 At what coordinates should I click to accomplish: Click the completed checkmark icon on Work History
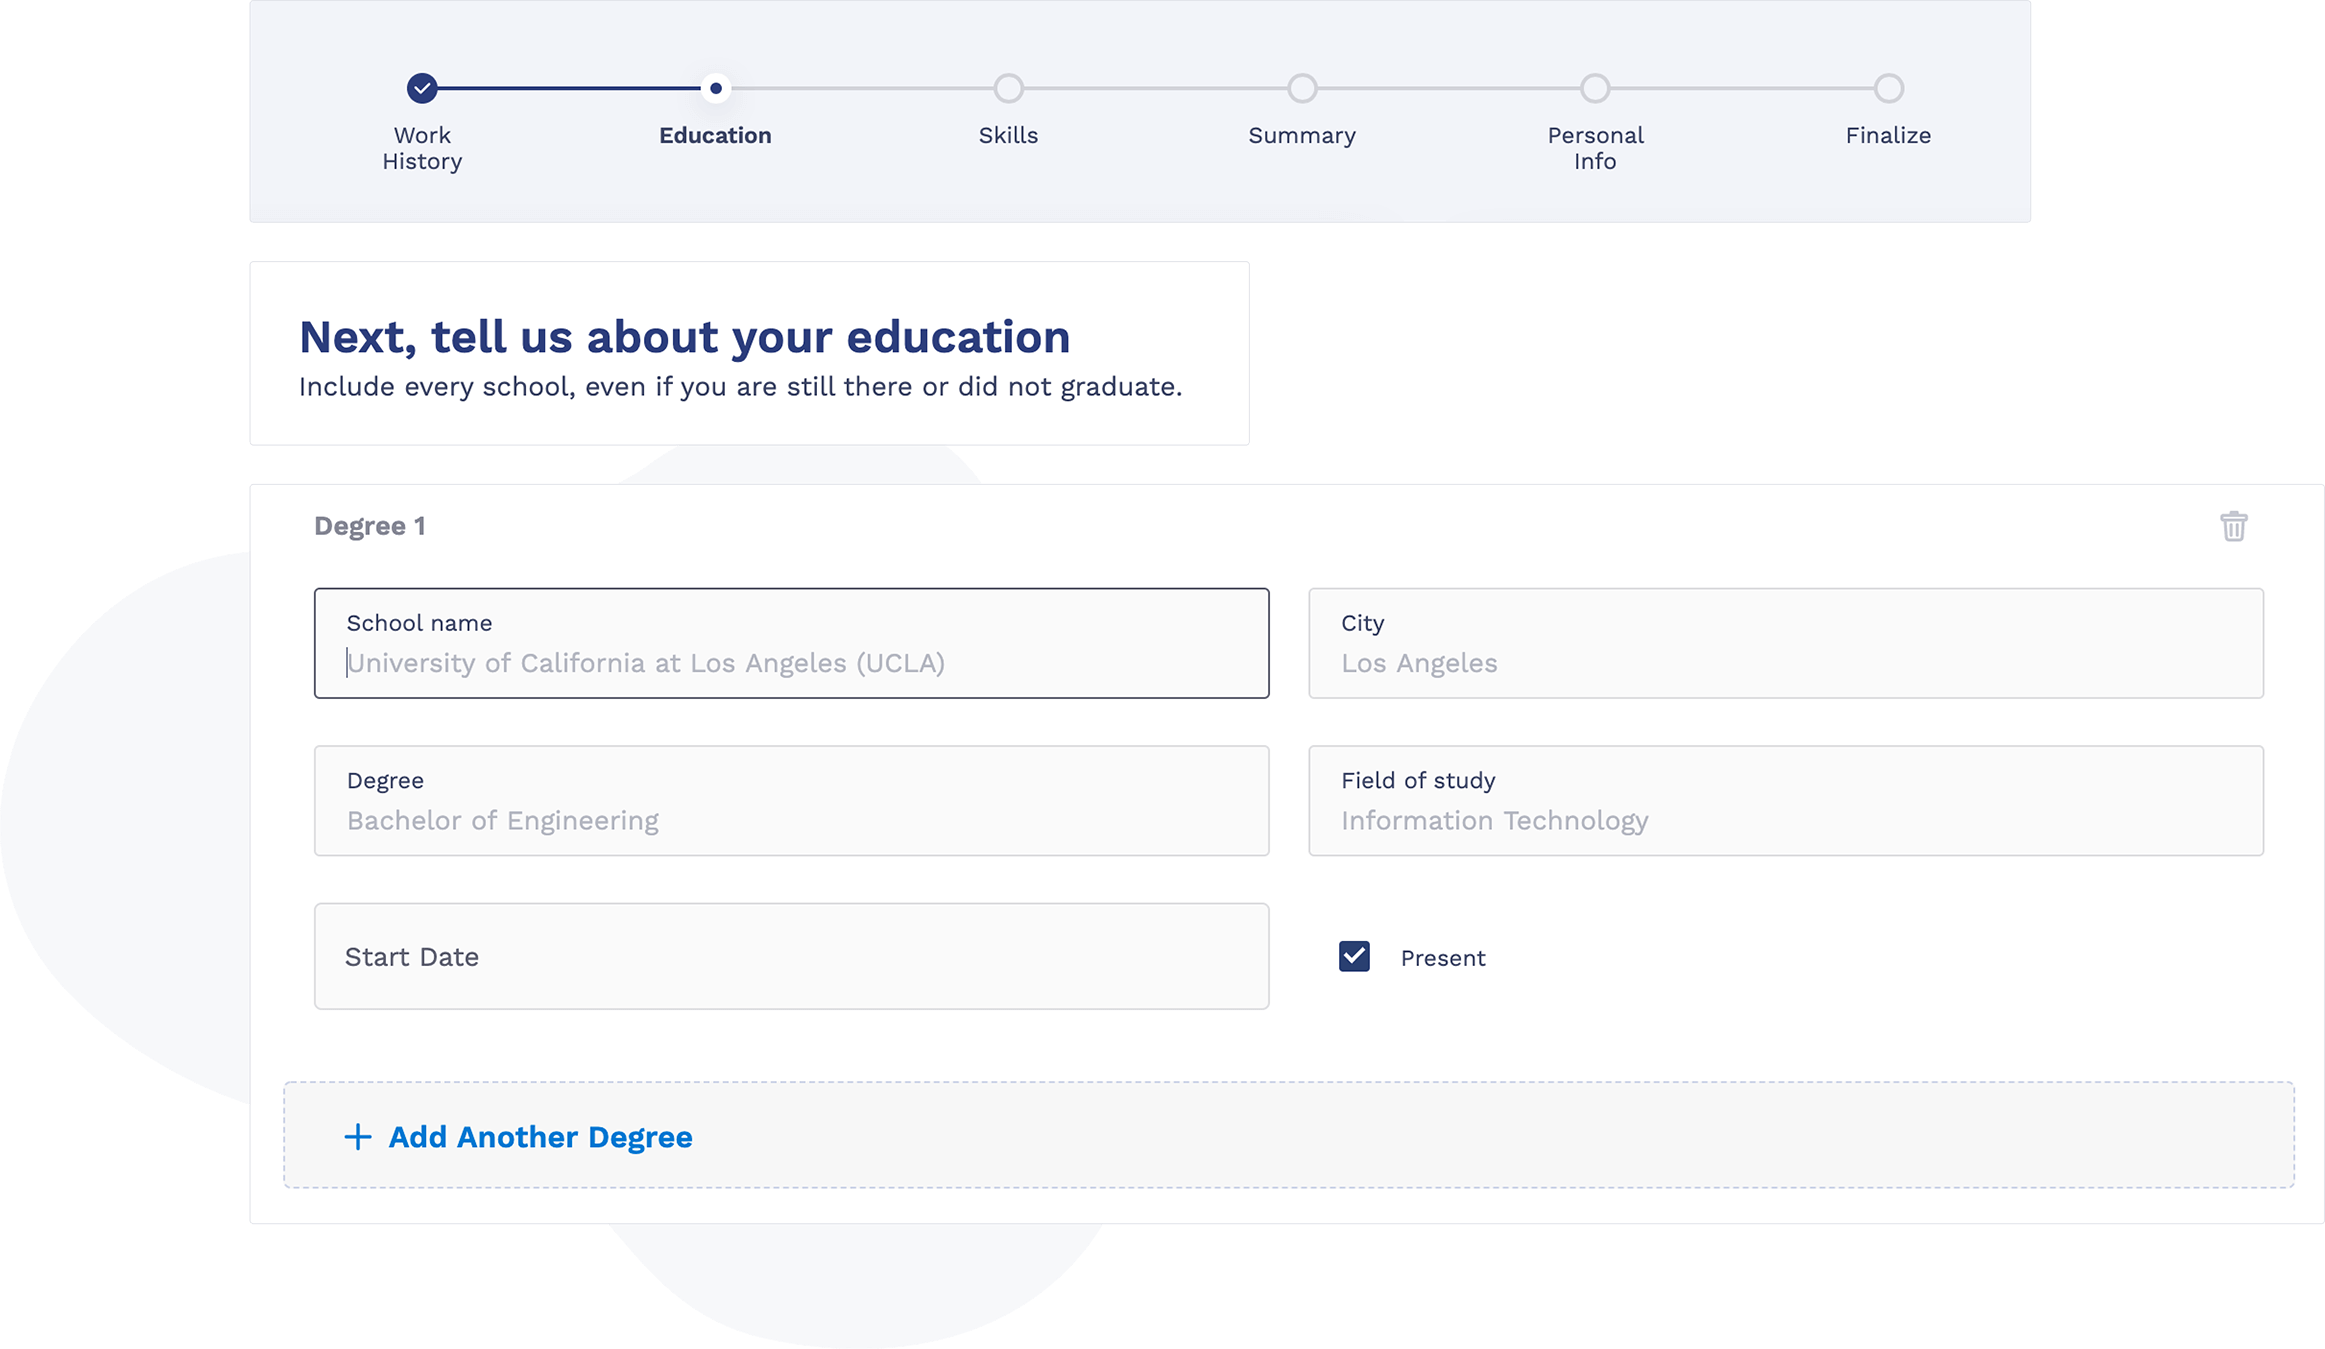pyautogui.click(x=422, y=85)
